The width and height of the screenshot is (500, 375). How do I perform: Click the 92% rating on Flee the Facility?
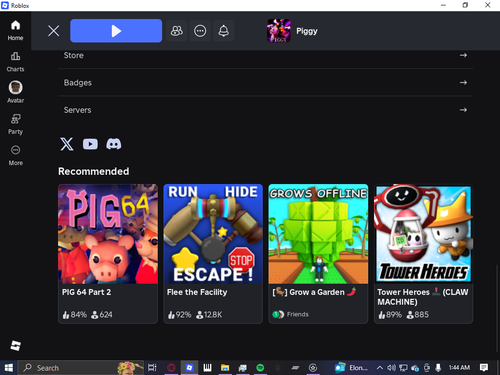click(x=180, y=315)
